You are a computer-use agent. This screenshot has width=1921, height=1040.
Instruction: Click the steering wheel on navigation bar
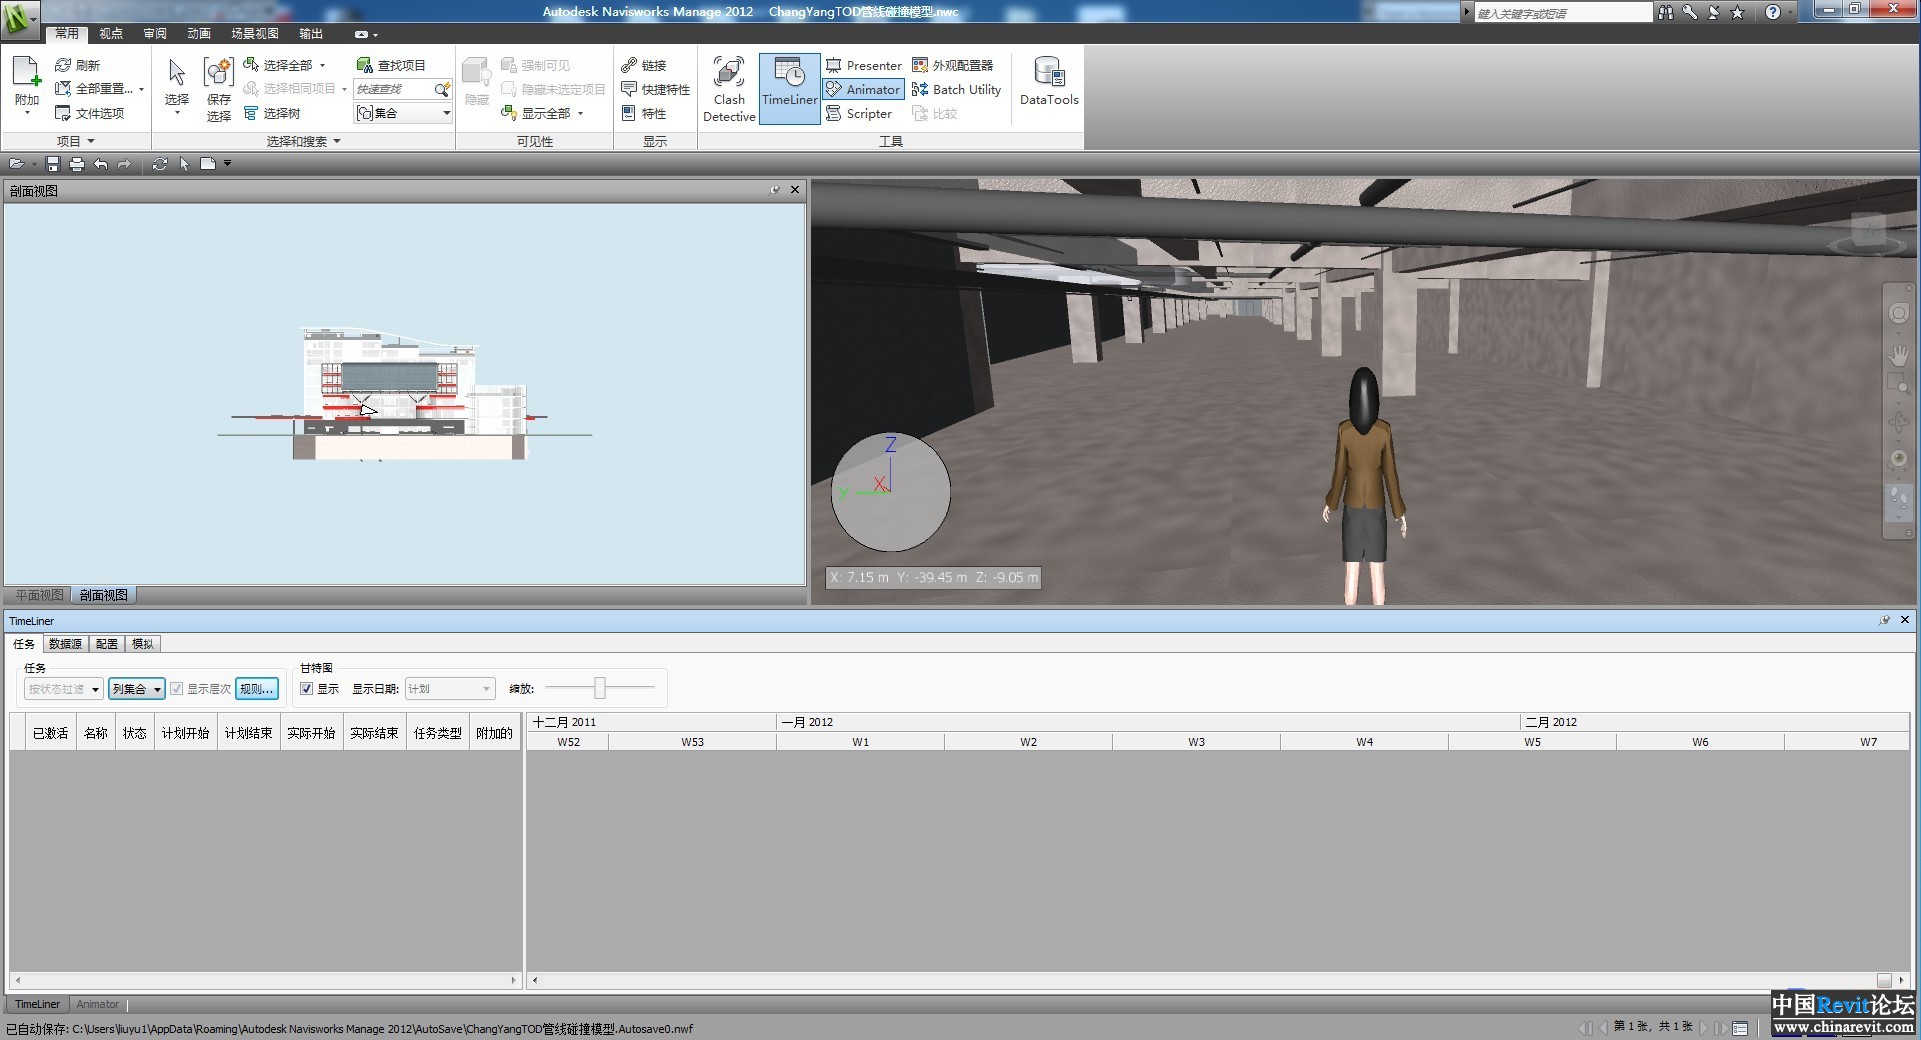[1898, 313]
